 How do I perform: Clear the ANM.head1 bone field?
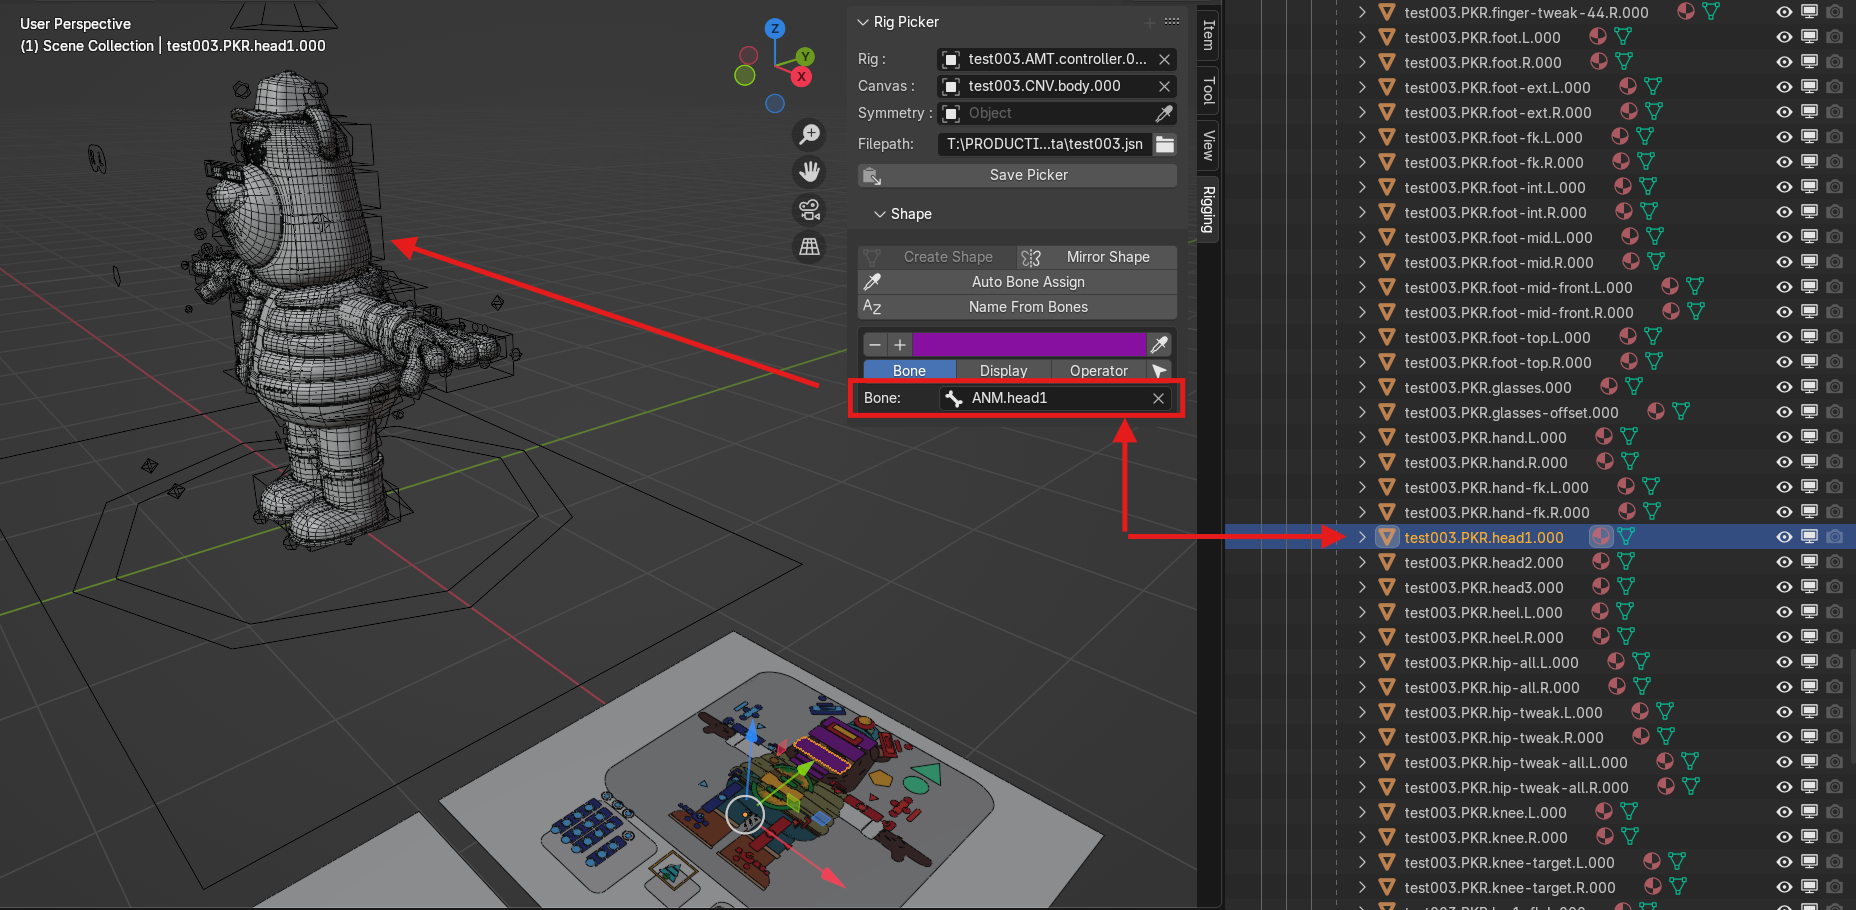(x=1158, y=398)
